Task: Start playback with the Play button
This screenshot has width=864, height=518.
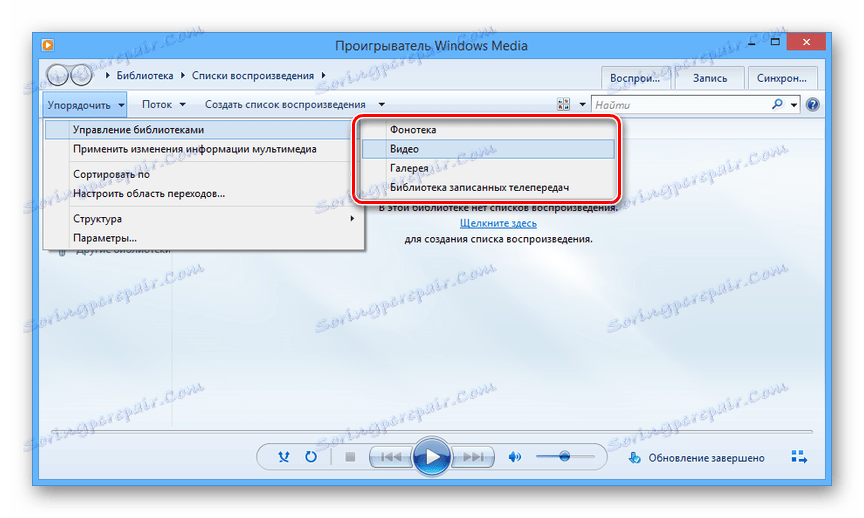Action: (431, 456)
